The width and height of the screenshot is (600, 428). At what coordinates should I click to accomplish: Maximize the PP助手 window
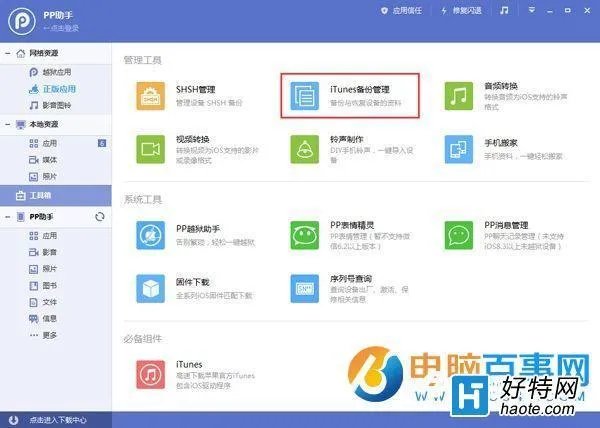(x=567, y=10)
